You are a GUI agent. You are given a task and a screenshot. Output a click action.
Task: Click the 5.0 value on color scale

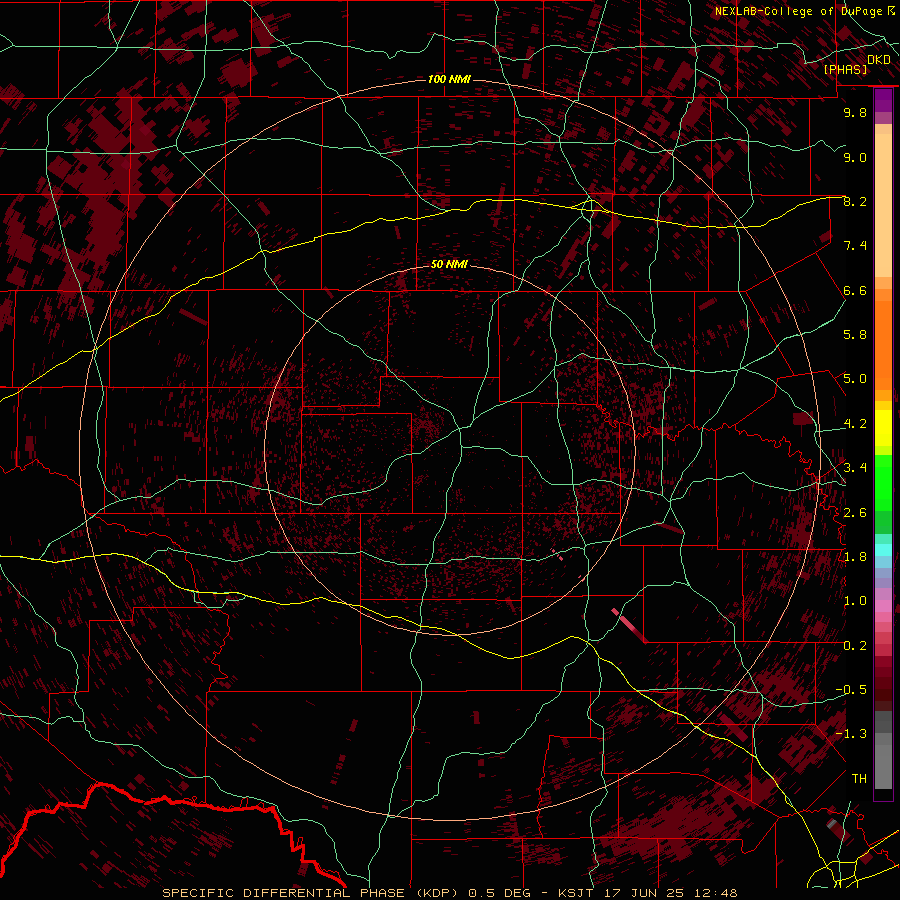click(x=855, y=379)
